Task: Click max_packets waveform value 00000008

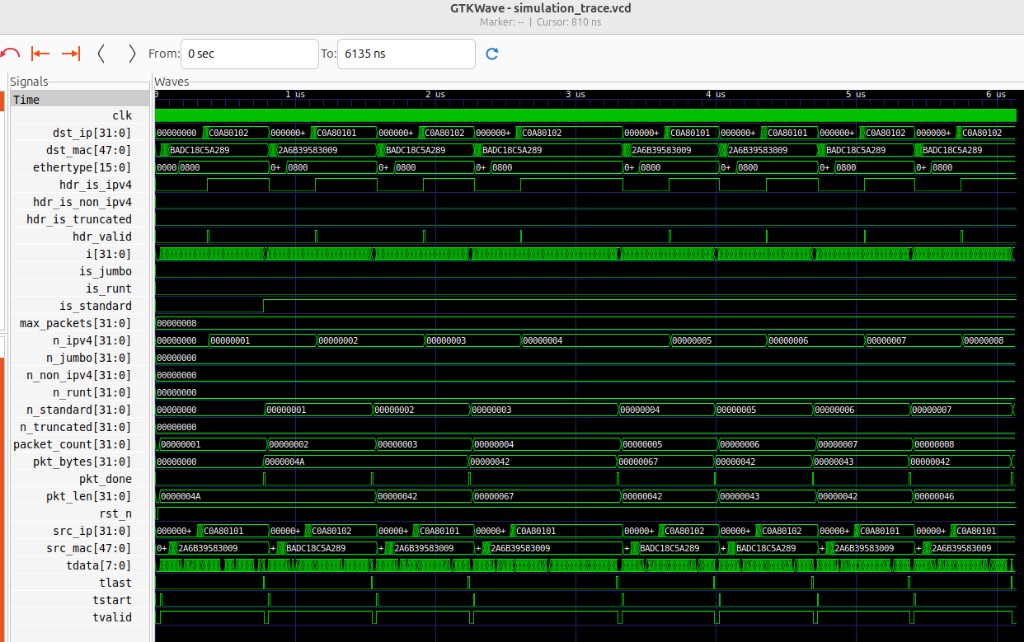Action: click(176, 323)
